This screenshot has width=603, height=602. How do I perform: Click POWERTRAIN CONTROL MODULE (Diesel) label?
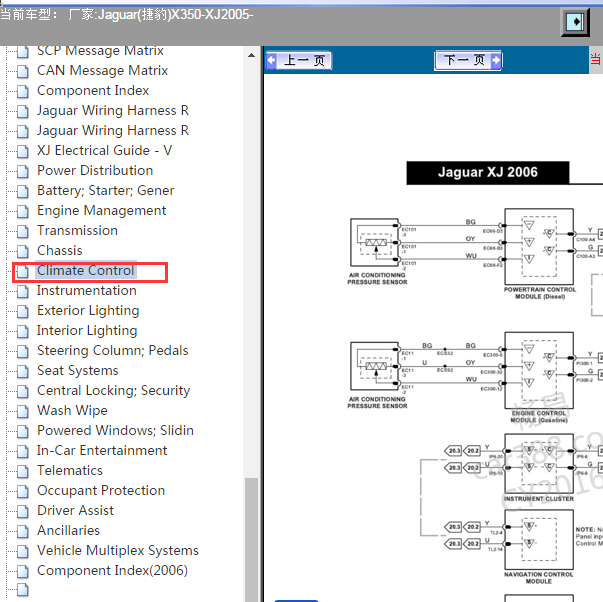[540, 293]
